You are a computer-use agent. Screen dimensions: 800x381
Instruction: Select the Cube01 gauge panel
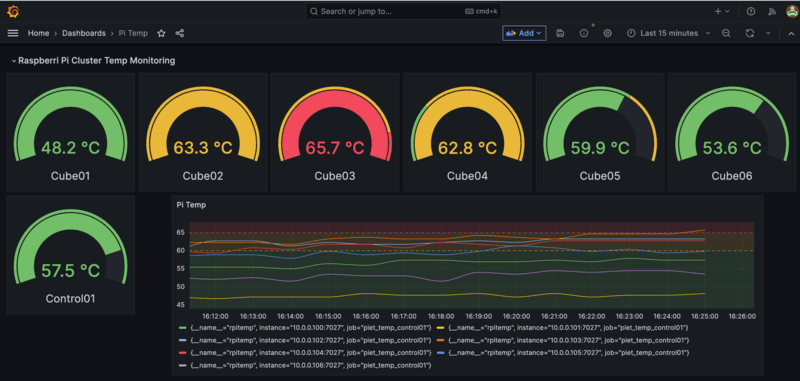pyautogui.click(x=70, y=132)
